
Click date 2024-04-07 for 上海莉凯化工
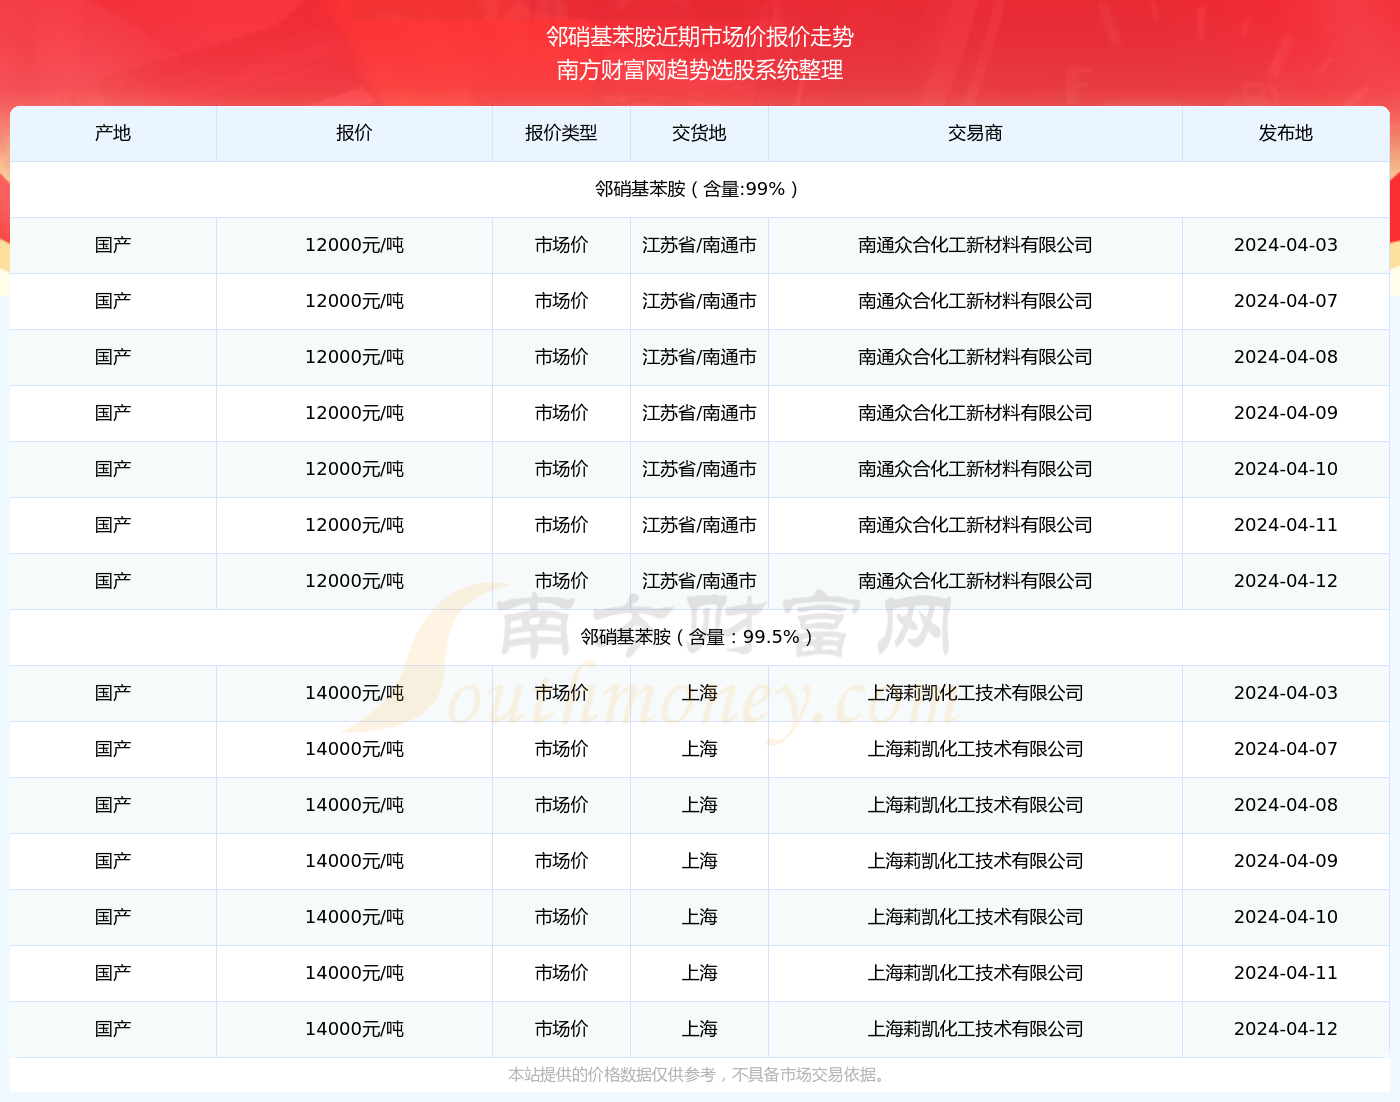click(x=1286, y=749)
